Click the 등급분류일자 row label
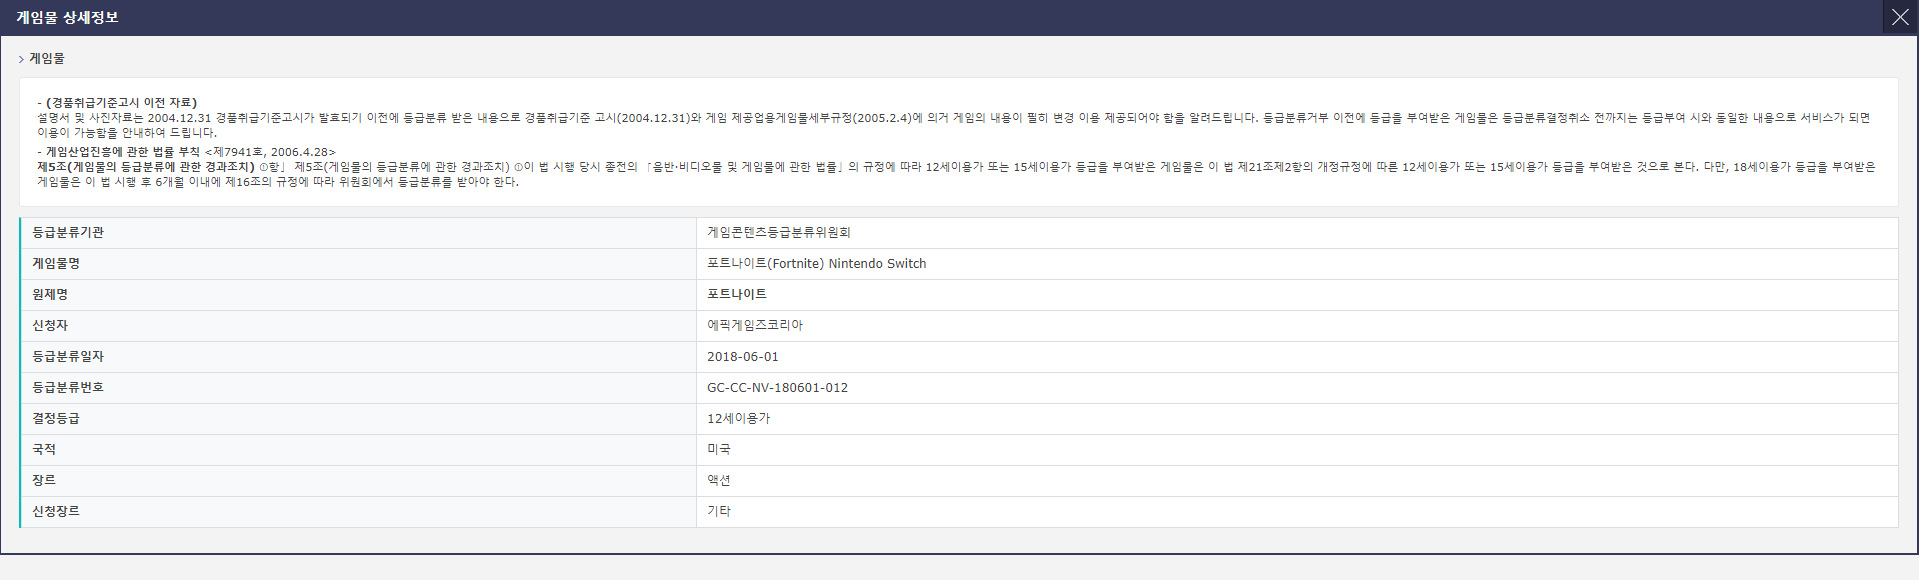Screen dimensions: 1919x580 pyautogui.click(x=68, y=356)
